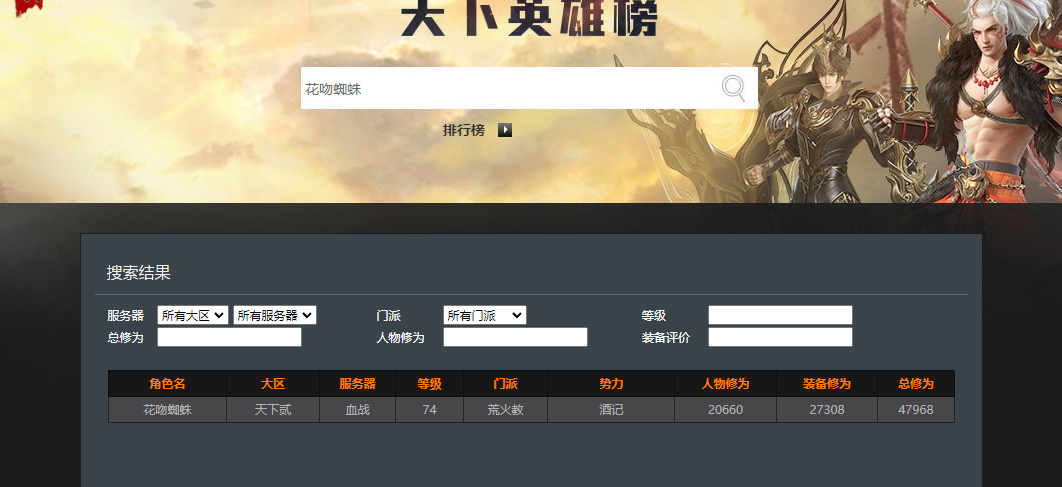The width and height of the screenshot is (1062, 487).
Task: Click the 搜索结果 heading
Action: tap(138, 273)
